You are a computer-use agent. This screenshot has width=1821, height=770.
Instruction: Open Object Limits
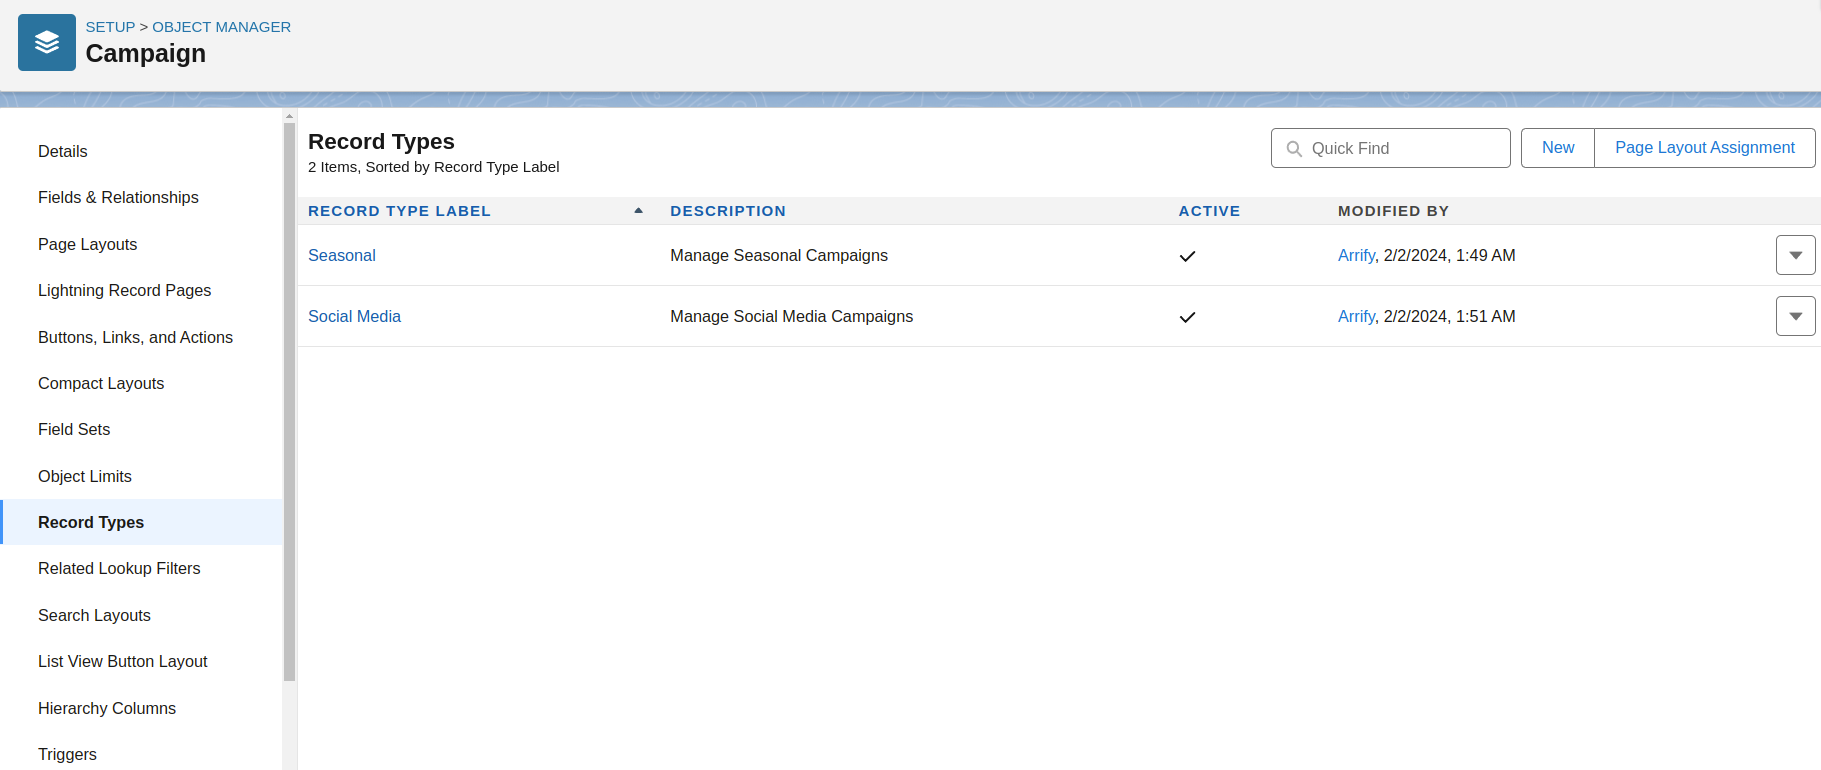point(85,476)
